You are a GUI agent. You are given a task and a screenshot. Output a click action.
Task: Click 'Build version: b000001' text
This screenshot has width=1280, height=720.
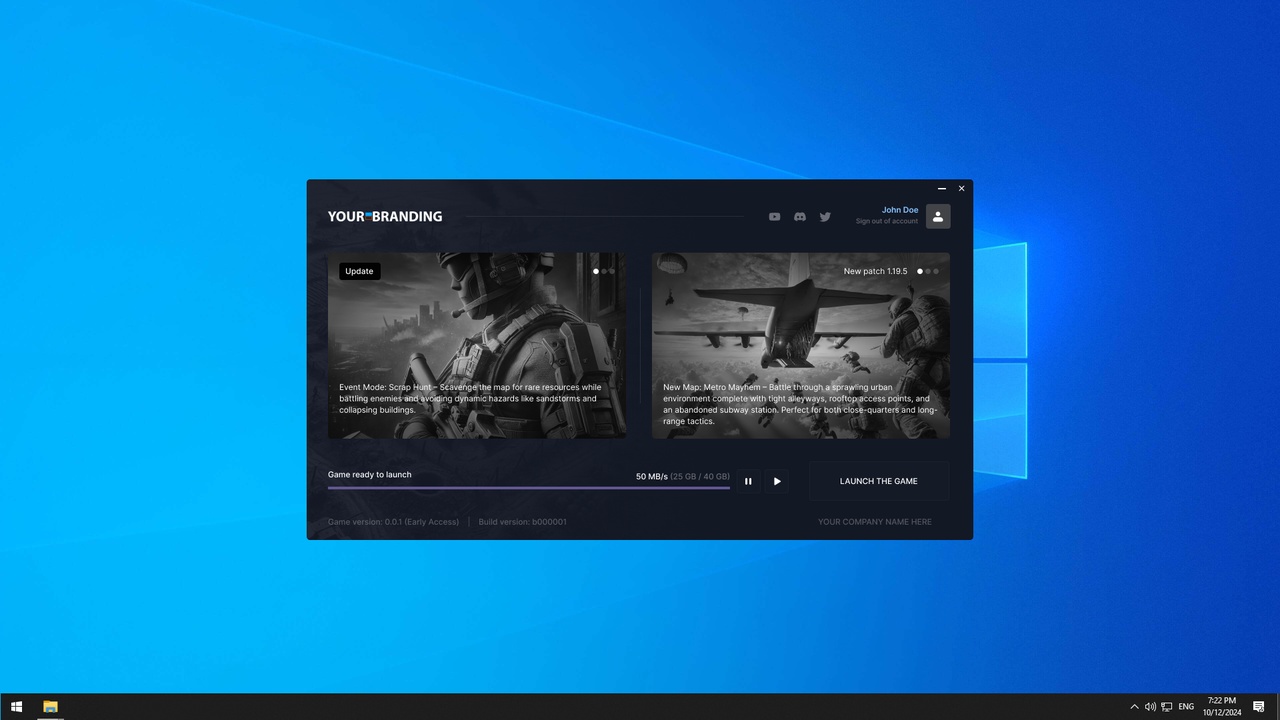[522, 522]
